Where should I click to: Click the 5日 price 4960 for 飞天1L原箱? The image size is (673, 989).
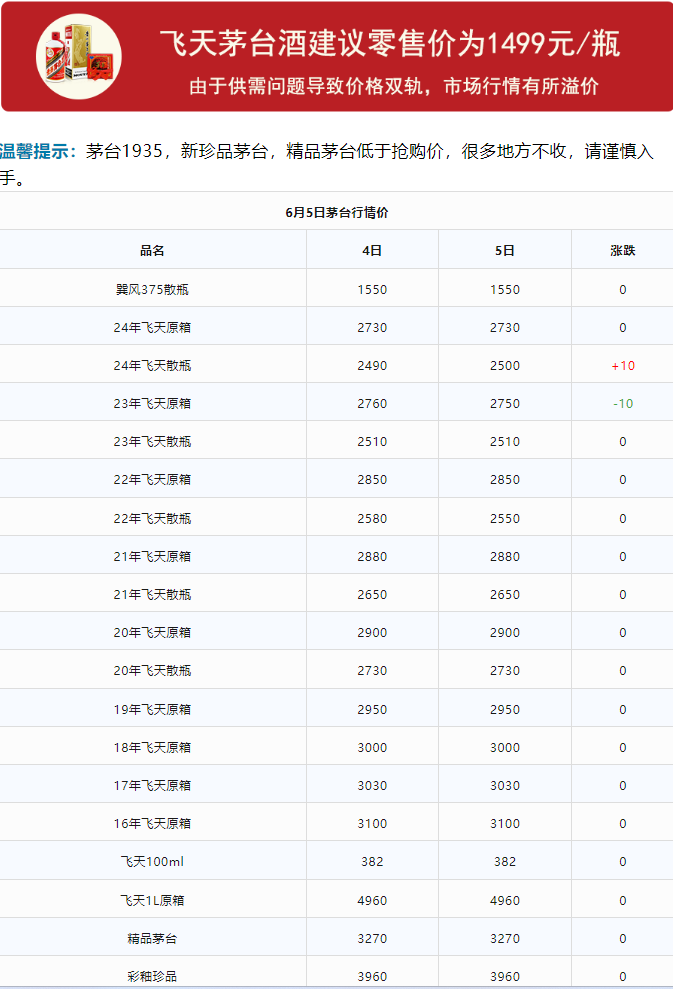505,901
